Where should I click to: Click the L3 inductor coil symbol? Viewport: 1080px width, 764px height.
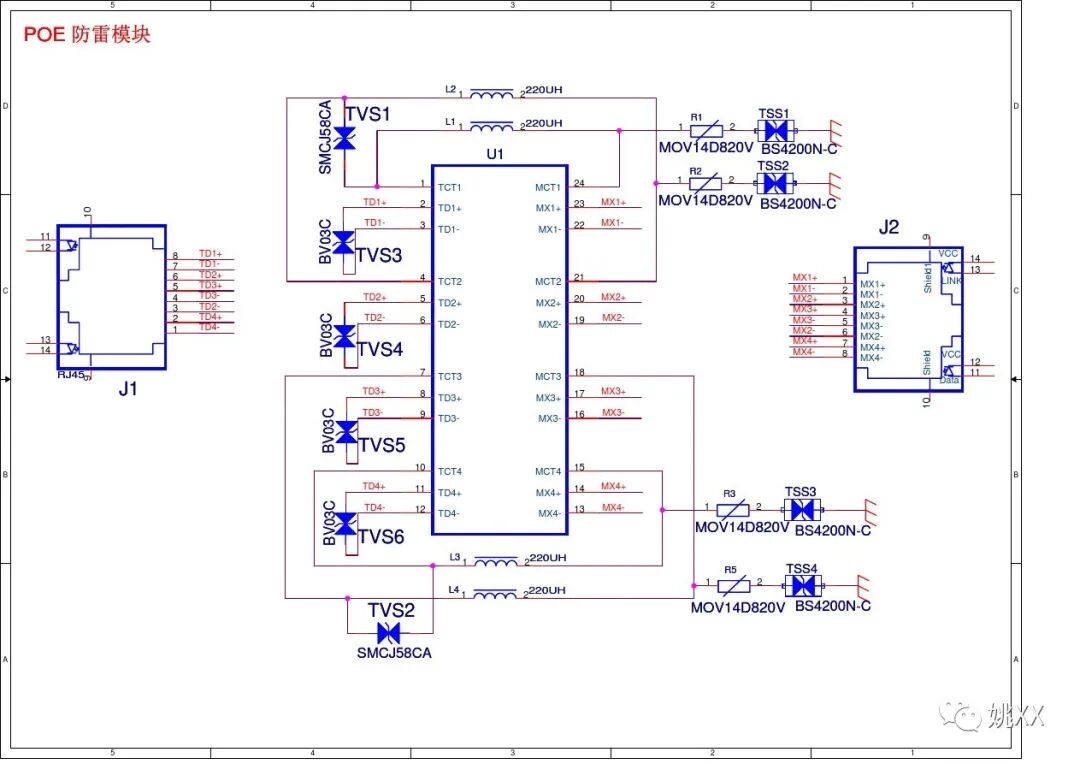pyautogui.click(x=496, y=561)
